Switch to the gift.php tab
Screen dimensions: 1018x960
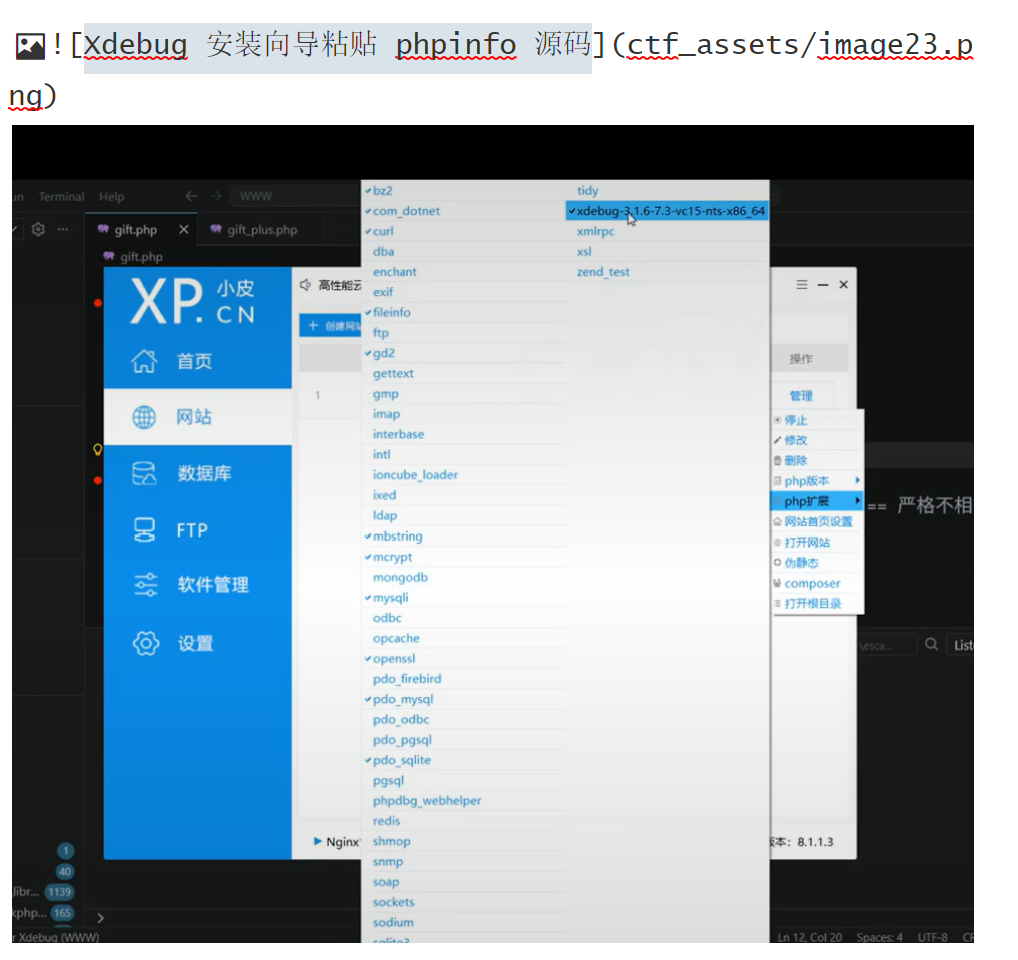136,229
